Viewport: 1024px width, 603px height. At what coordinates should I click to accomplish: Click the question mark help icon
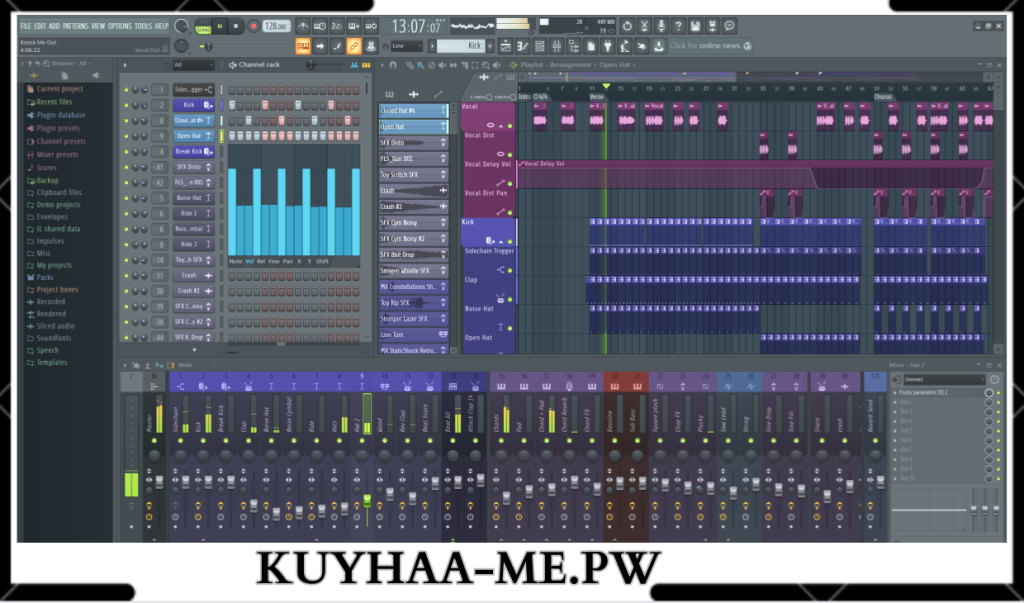pyautogui.click(x=678, y=26)
